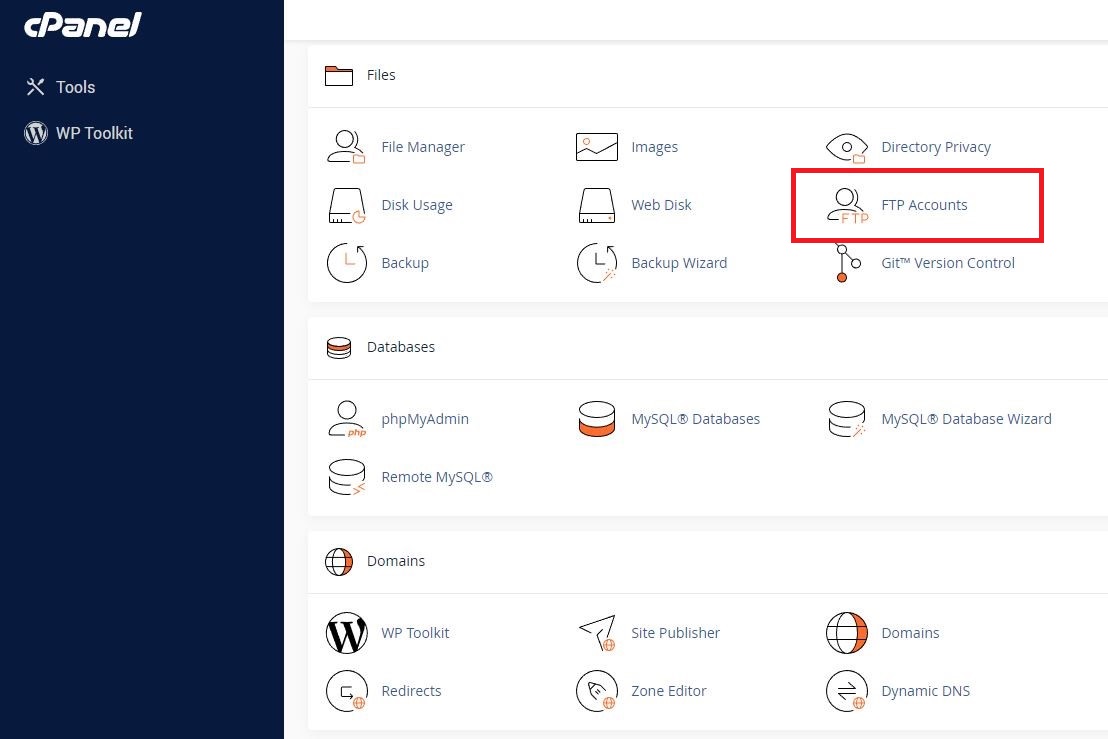Image resolution: width=1108 pixels, height=739 pixels.
Task: Open the Disk Usage icon
Action: (x=346, y=206)
